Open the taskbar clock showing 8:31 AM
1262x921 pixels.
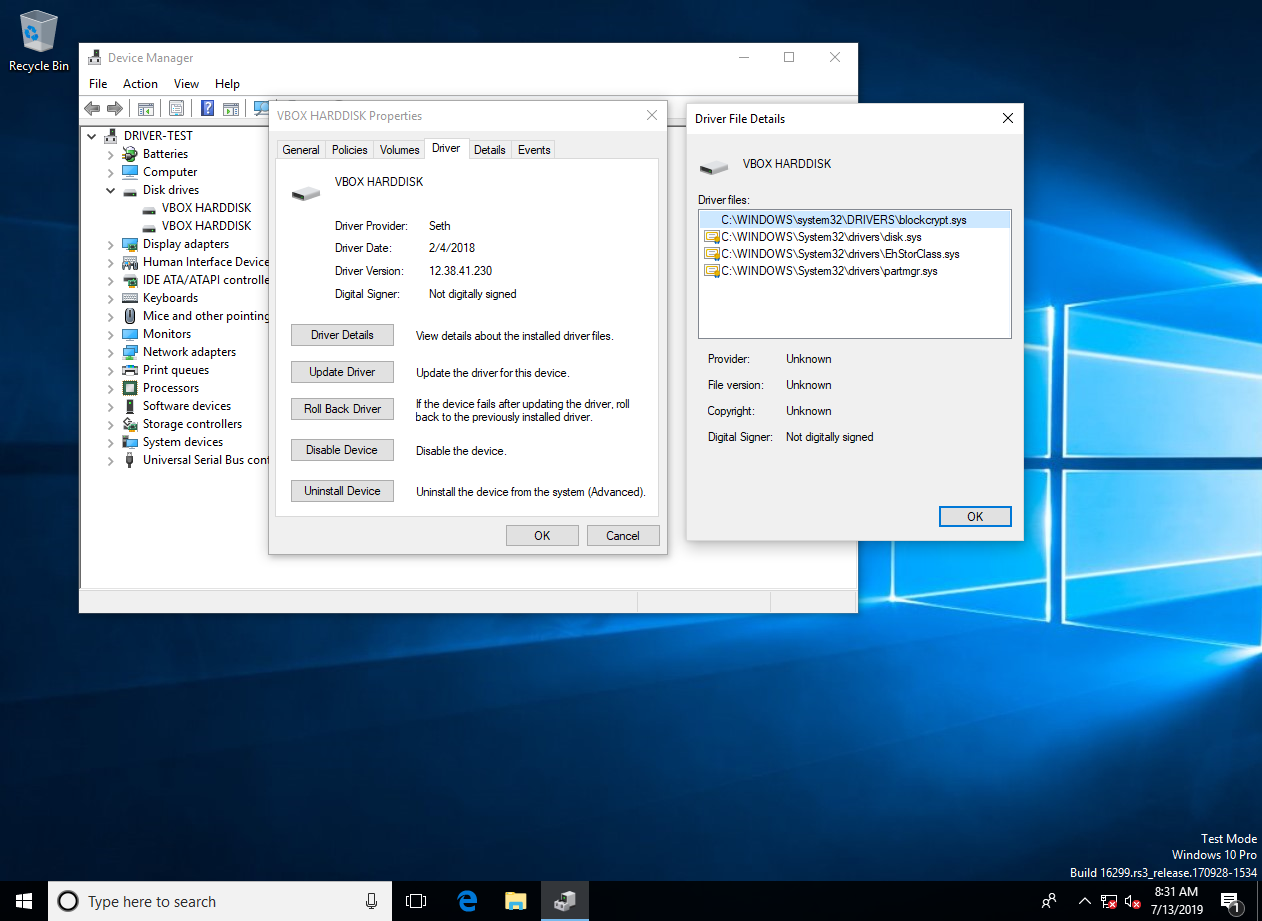[x=1176, y=901]
